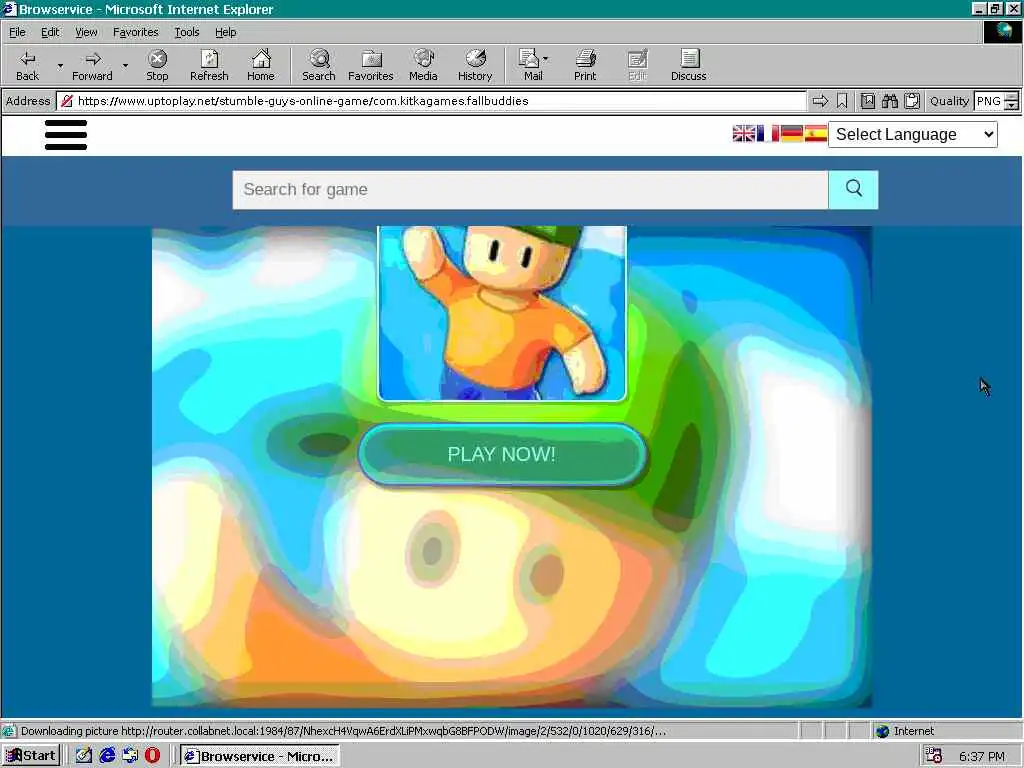Click the binoculars find icon

[x=889, y=101]
